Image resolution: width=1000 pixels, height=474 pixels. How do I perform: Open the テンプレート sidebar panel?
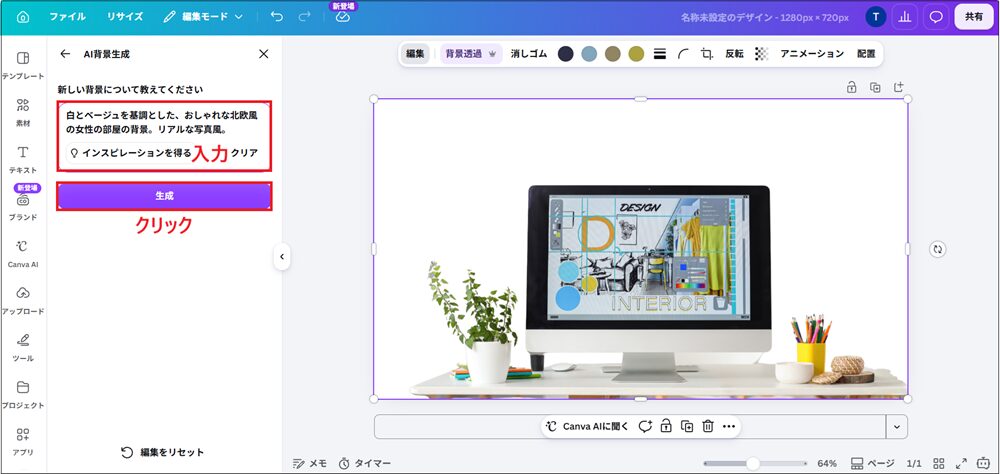tap(23, 65)
